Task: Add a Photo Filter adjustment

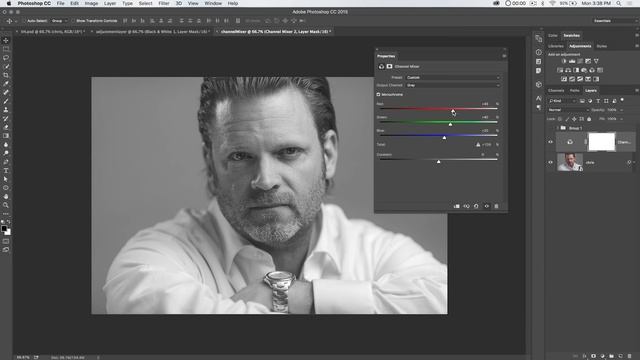Action: tap(584, 70)
